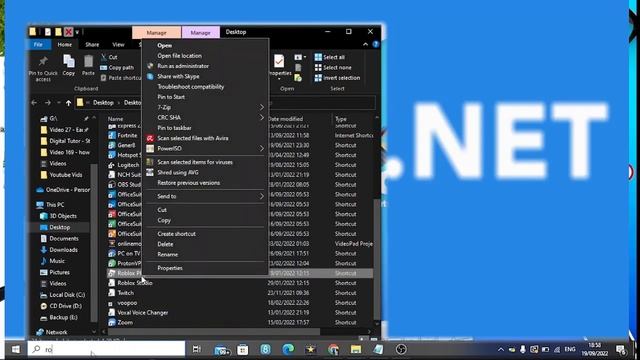Open recent locations dropdown beside navigation arrows

(x=58, y=103)
